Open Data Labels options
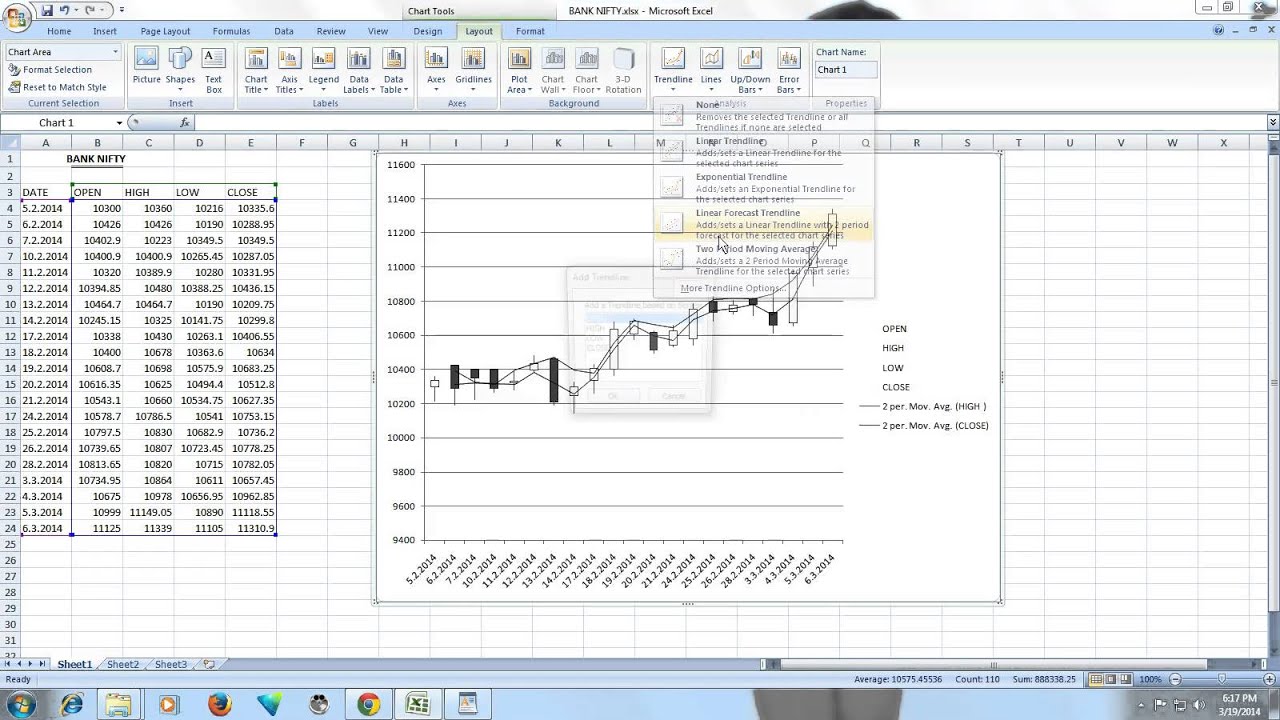The image size is (1280, 720). coord(359,70)
